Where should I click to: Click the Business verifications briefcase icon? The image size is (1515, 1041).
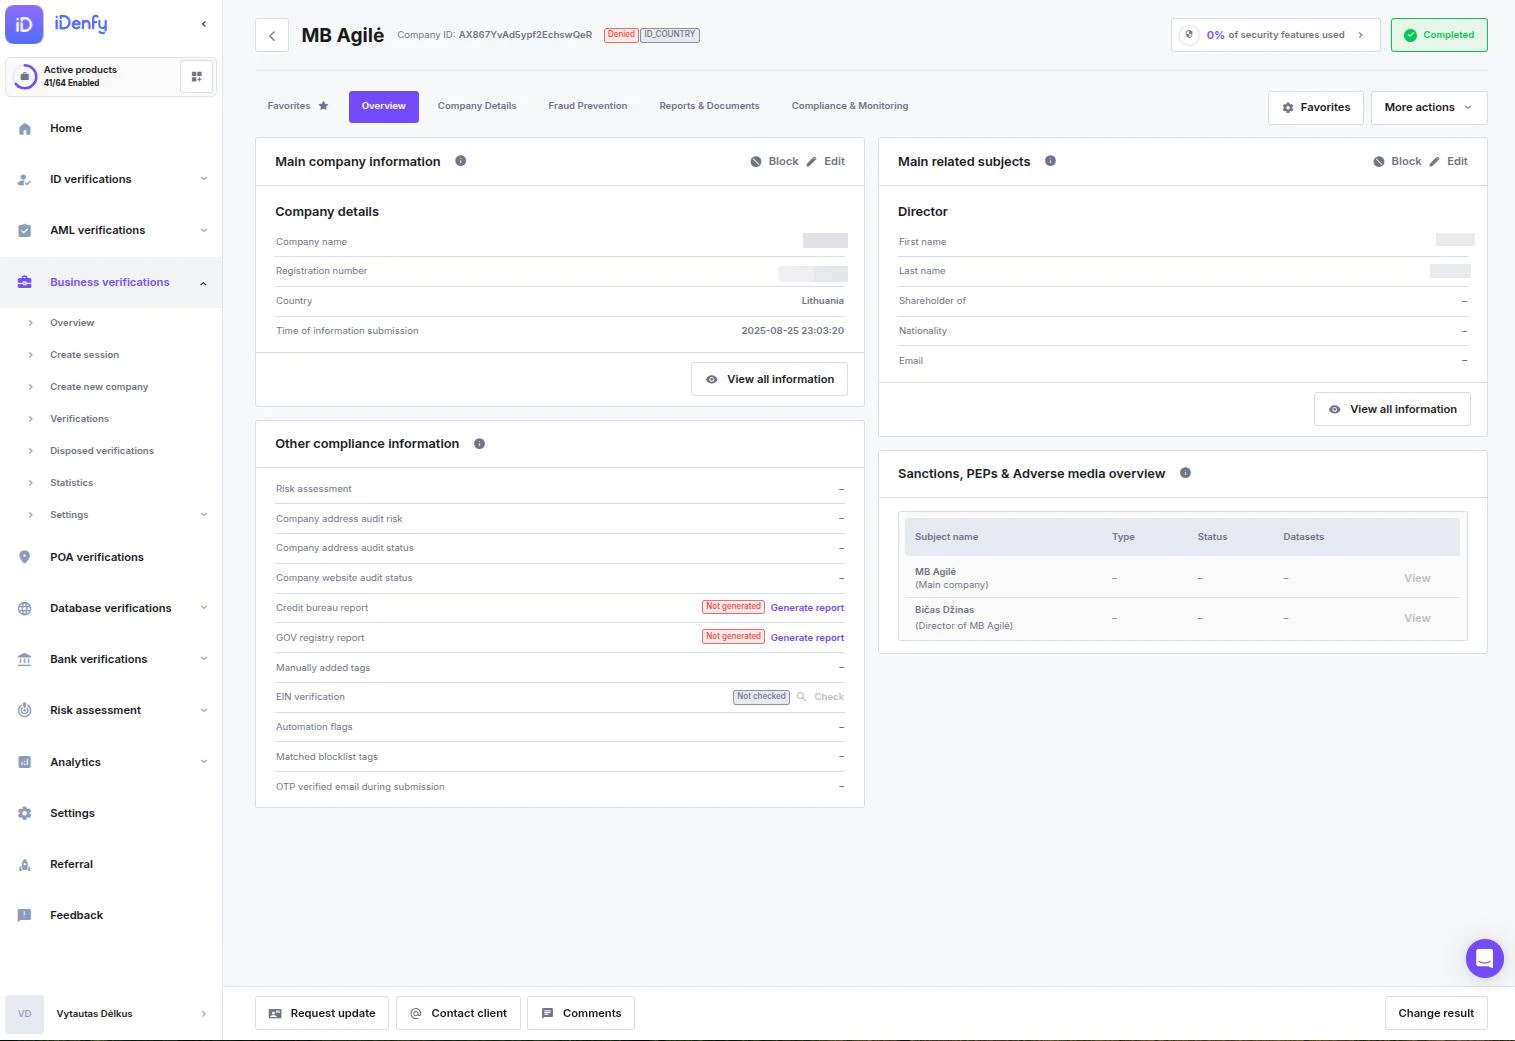[x=25, y=283]
